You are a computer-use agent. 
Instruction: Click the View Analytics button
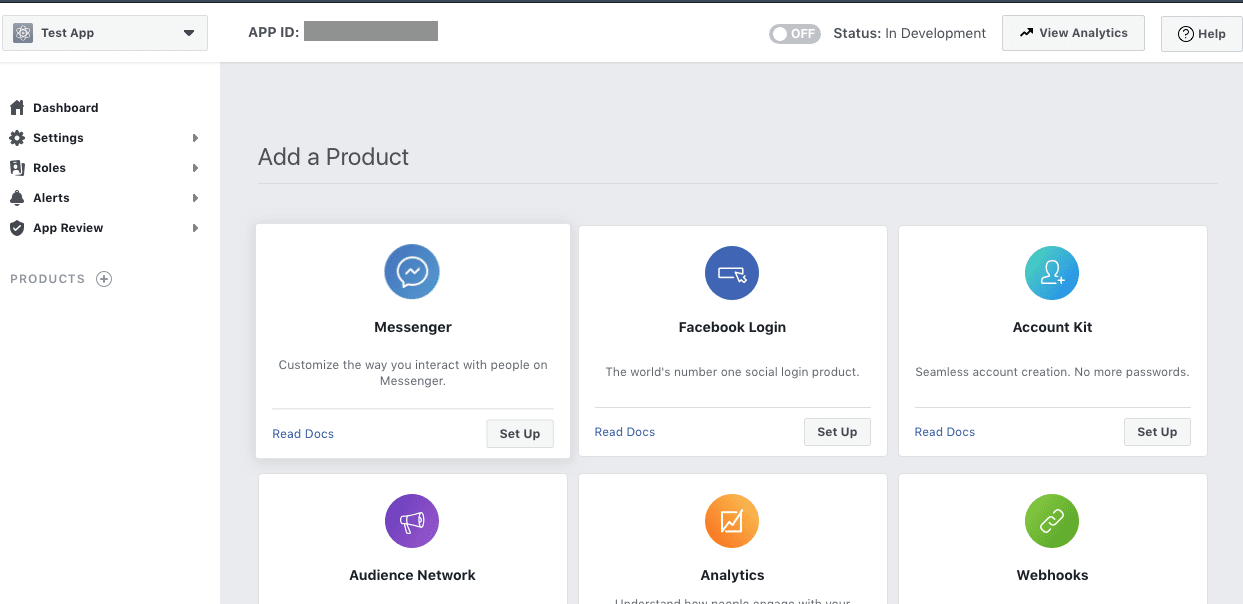click(x=1073, y=33)
